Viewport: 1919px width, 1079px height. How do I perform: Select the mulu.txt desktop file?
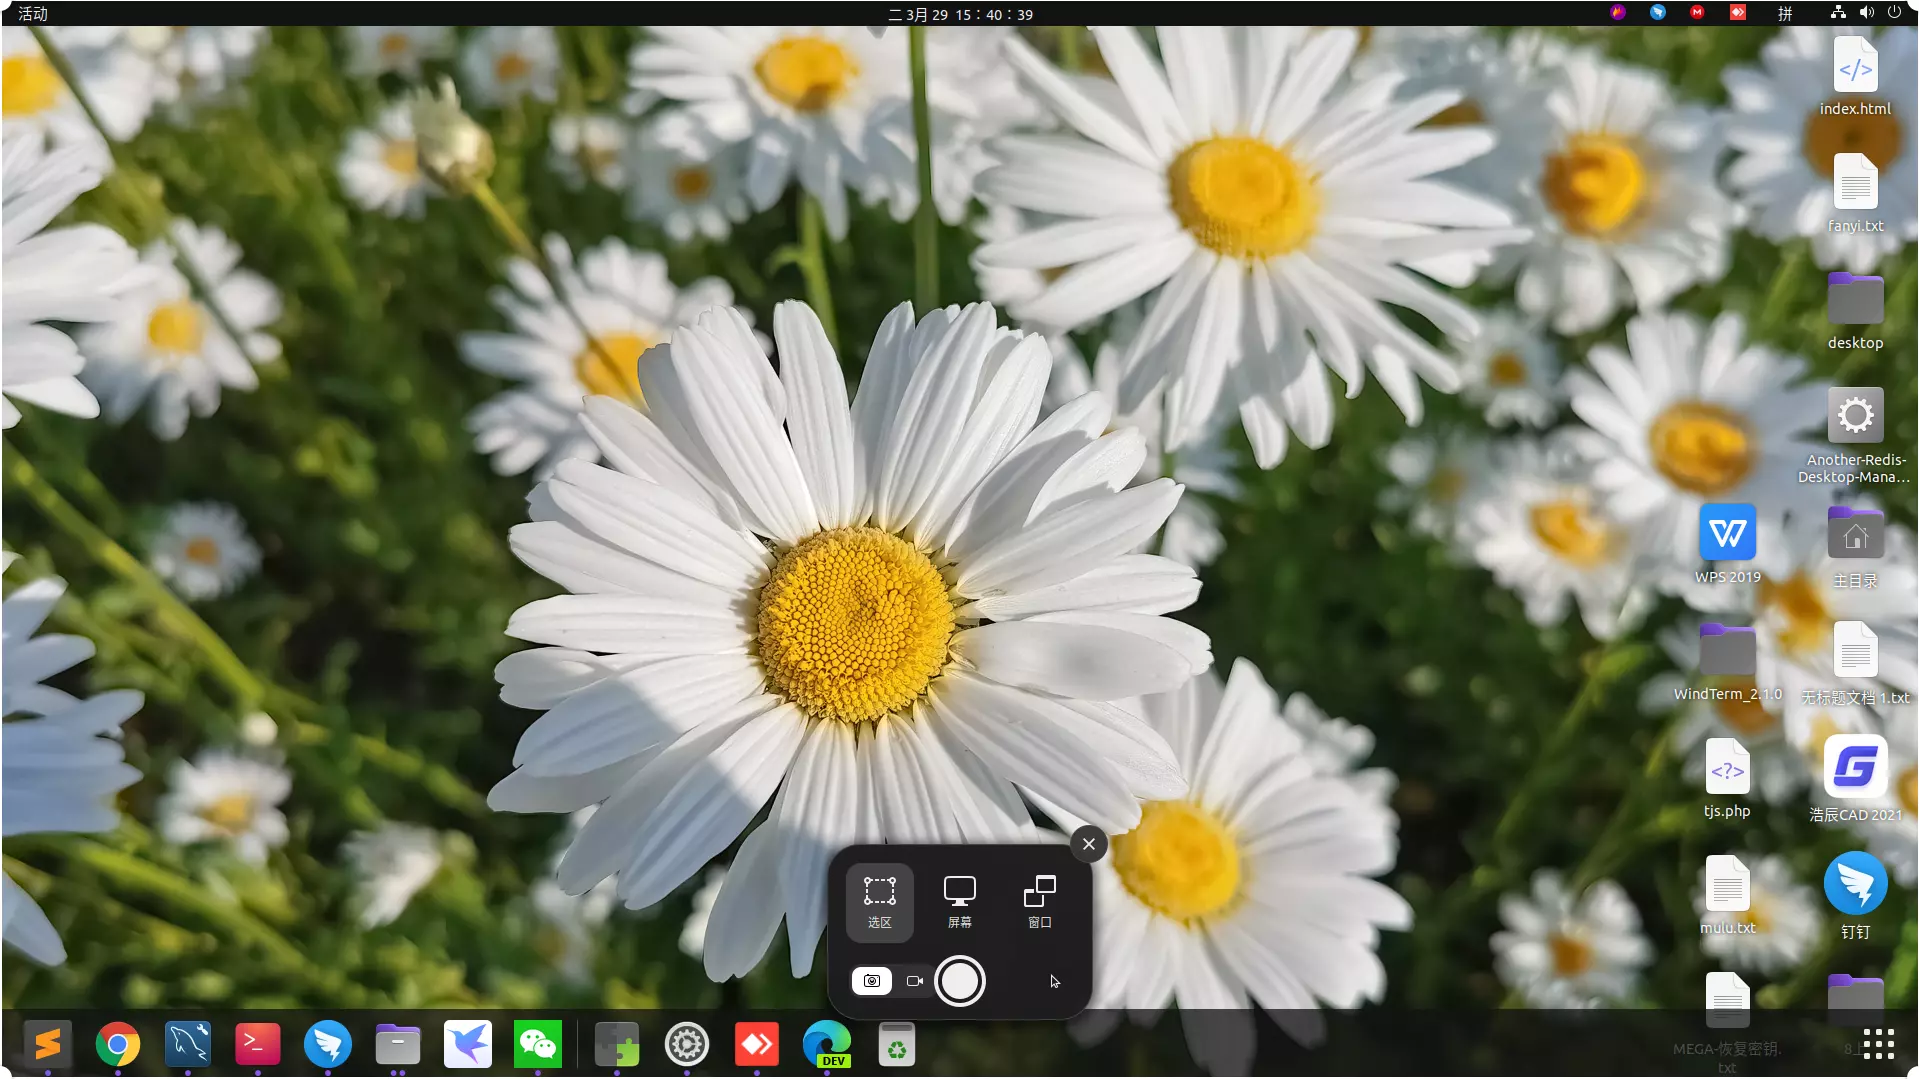coord(1727,896)
